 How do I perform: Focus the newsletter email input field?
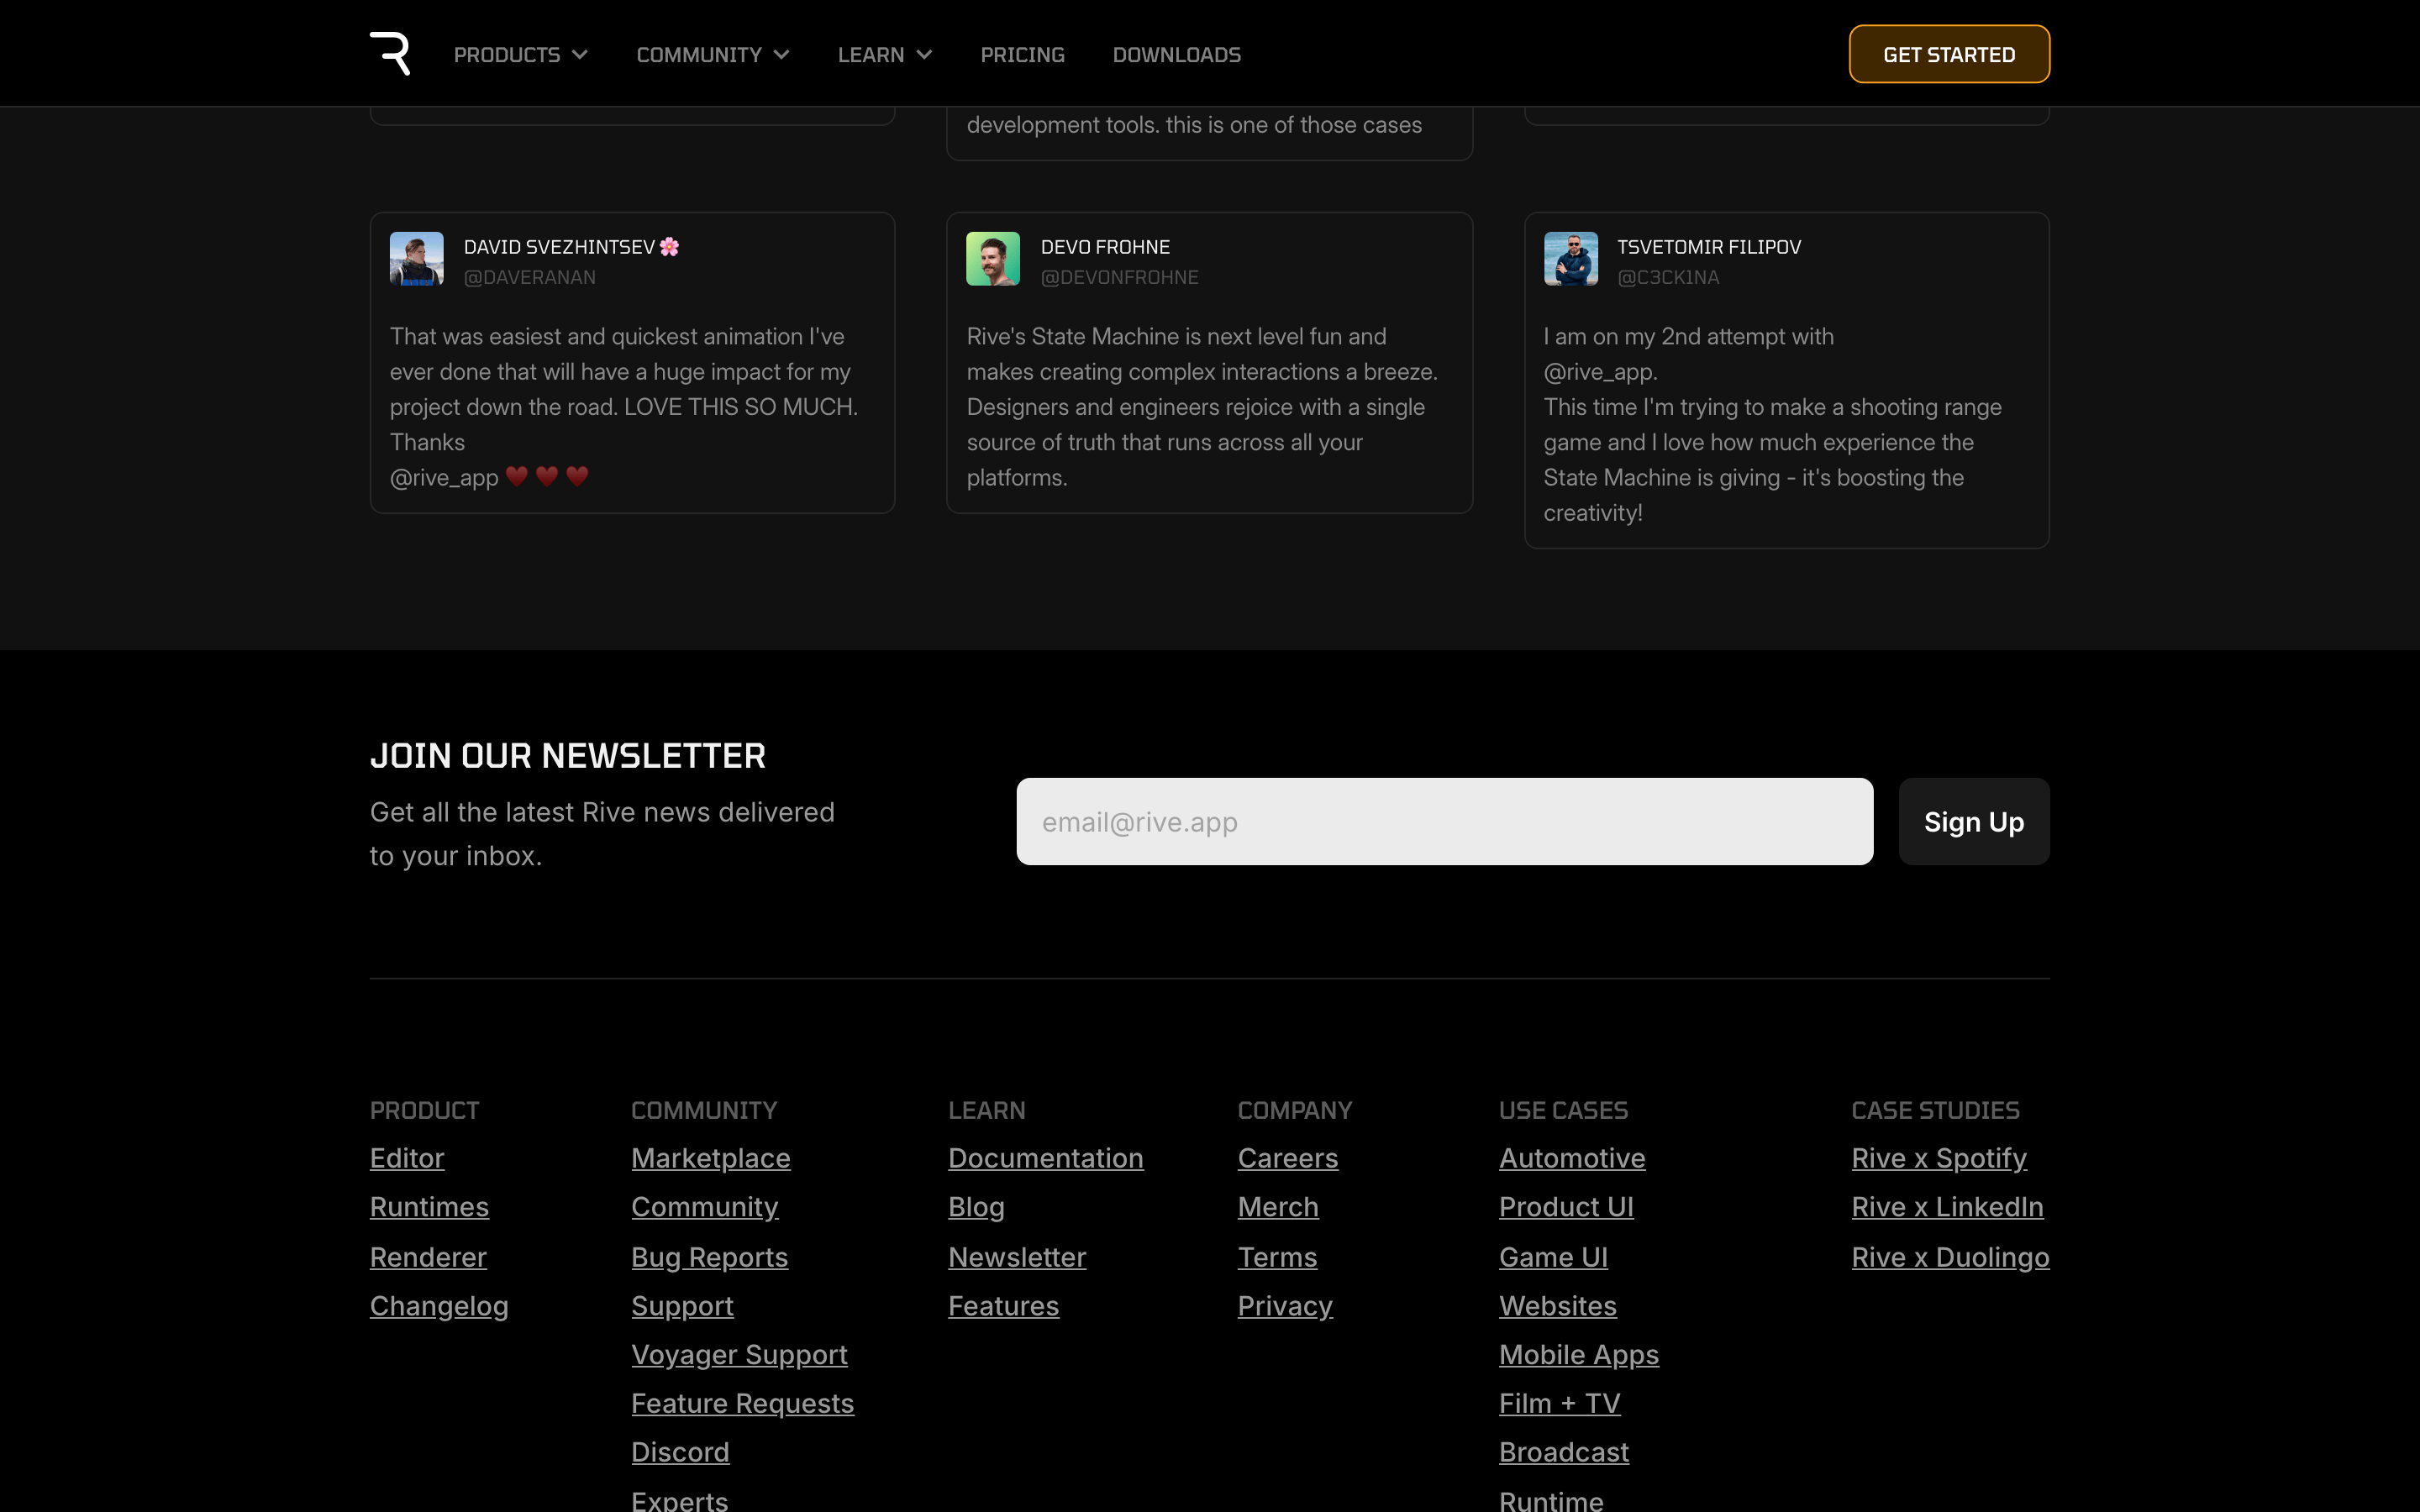coord(1444,821)
